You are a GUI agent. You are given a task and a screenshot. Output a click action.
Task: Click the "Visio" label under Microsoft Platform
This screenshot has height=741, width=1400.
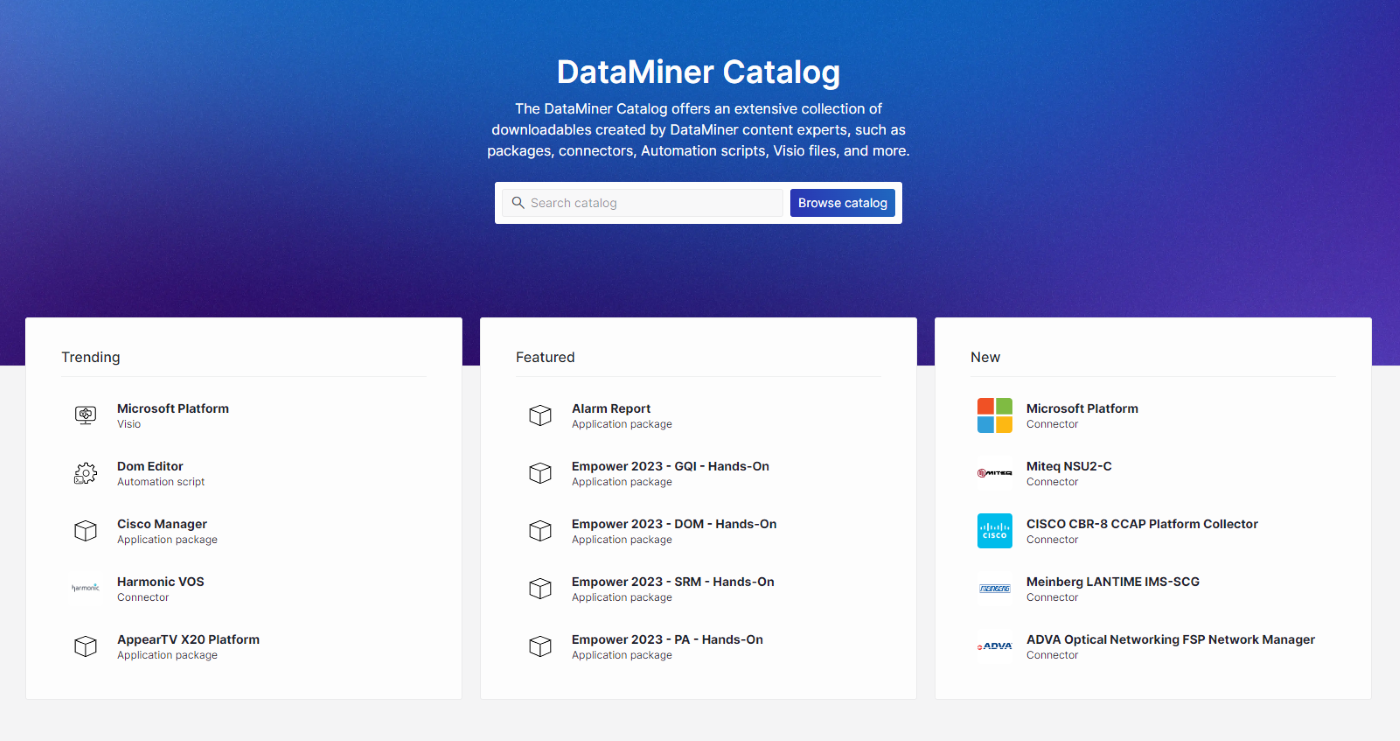point(129,424)
